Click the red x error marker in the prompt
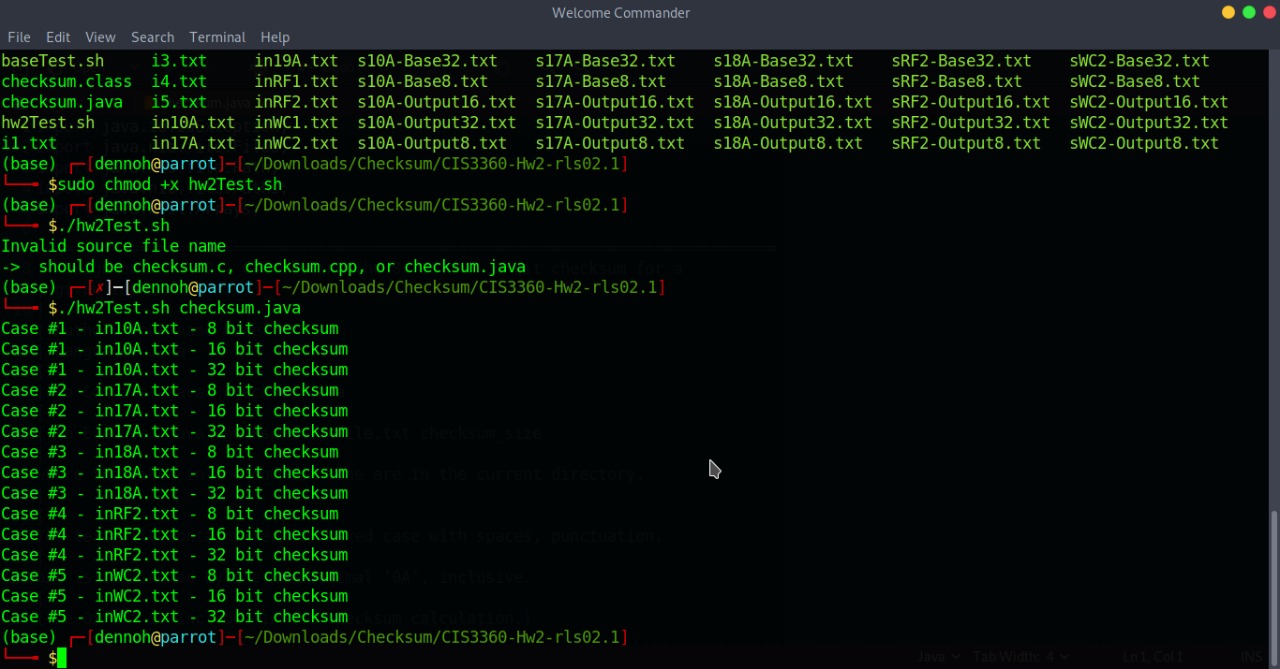1280x669 pixels. point(99,288)
